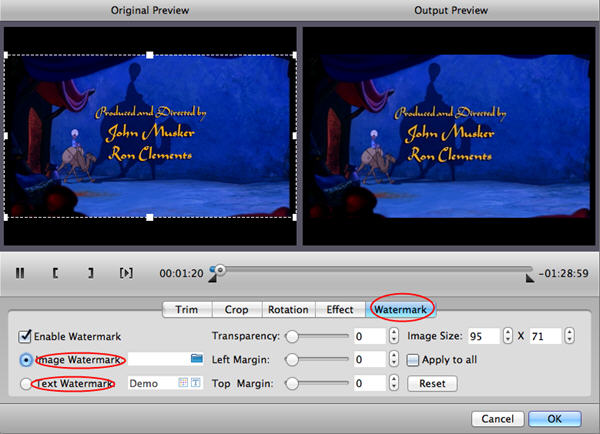The image size is (600, 434).
Task: Click Image Size height field showing 71
Action: tap(546, 336)
